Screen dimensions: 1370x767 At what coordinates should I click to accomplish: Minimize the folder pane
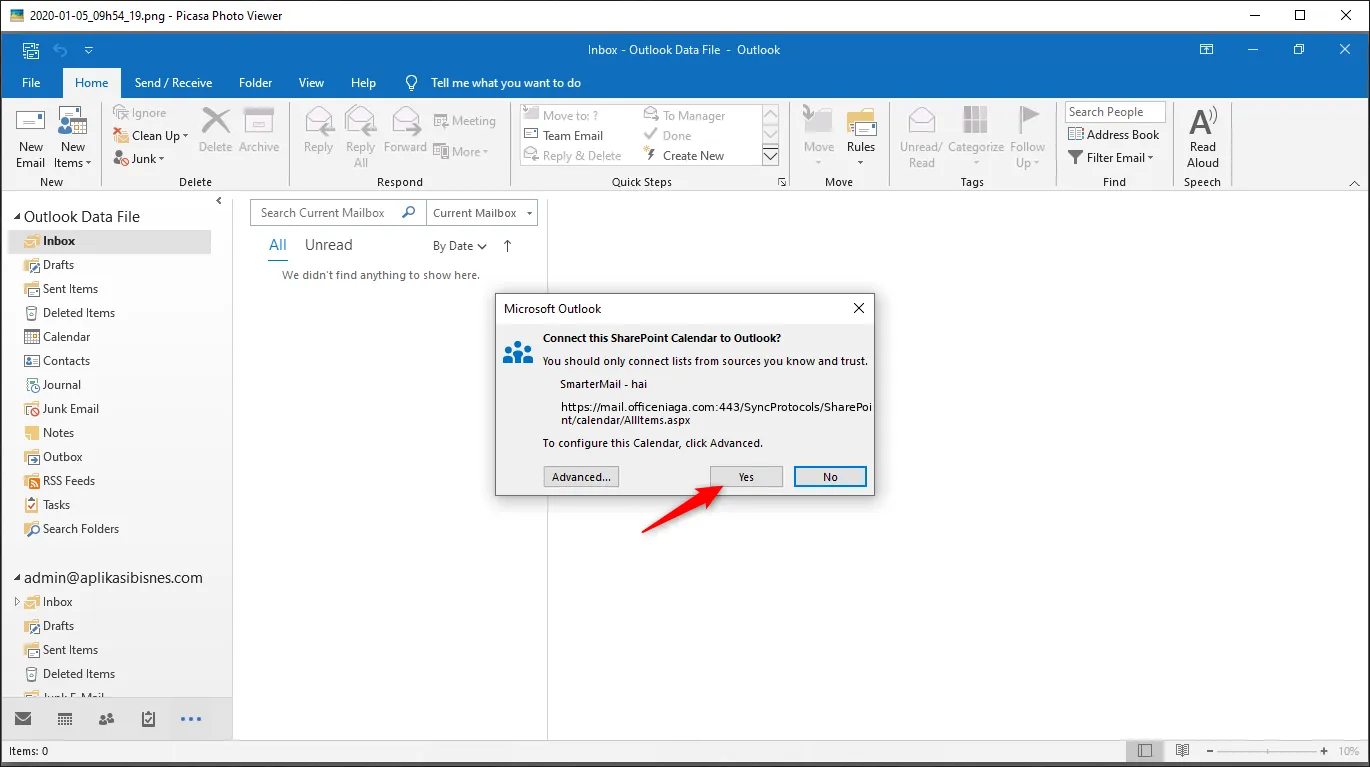(x=219, y=201)
